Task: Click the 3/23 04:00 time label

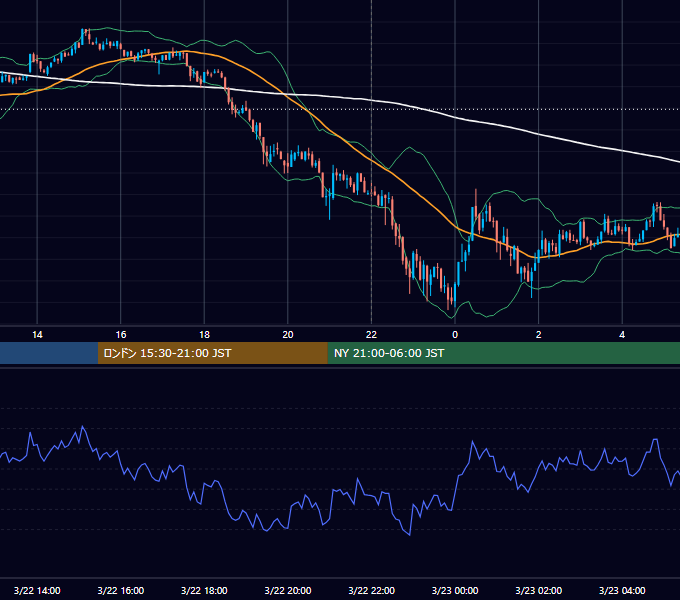Action: (622, 590)
